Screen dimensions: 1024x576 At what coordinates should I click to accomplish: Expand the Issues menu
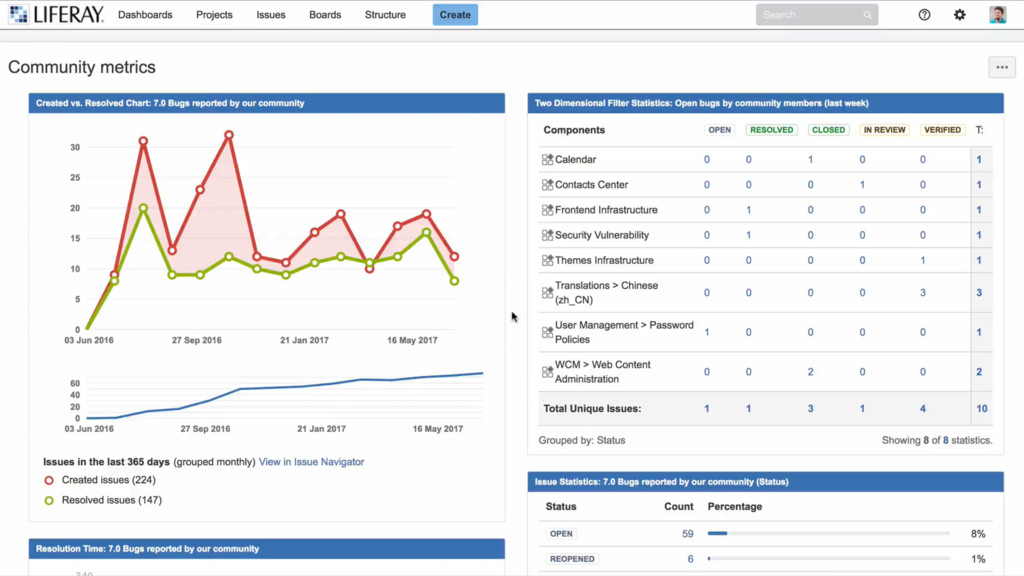pos(270,15)
